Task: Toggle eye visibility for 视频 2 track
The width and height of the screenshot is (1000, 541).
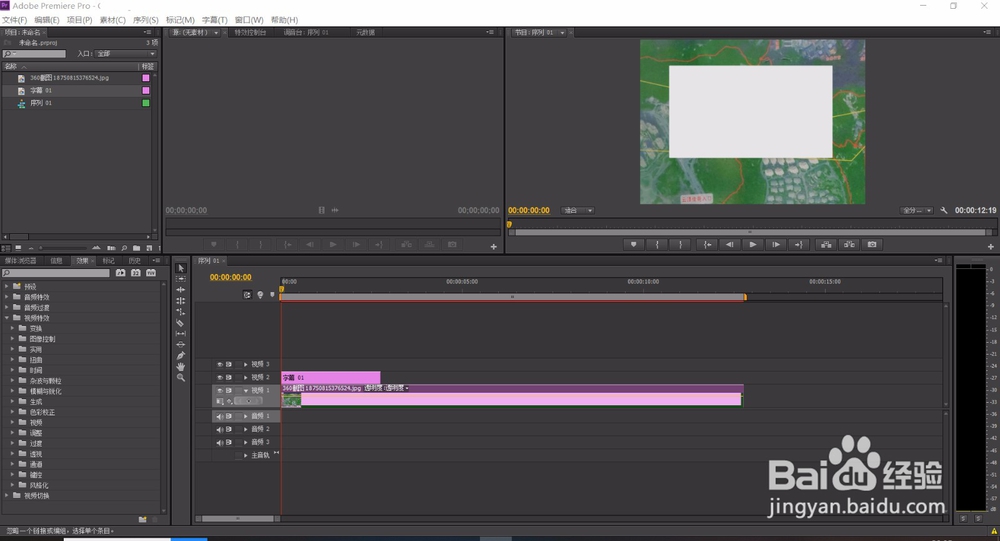Action: click(219, 378)
